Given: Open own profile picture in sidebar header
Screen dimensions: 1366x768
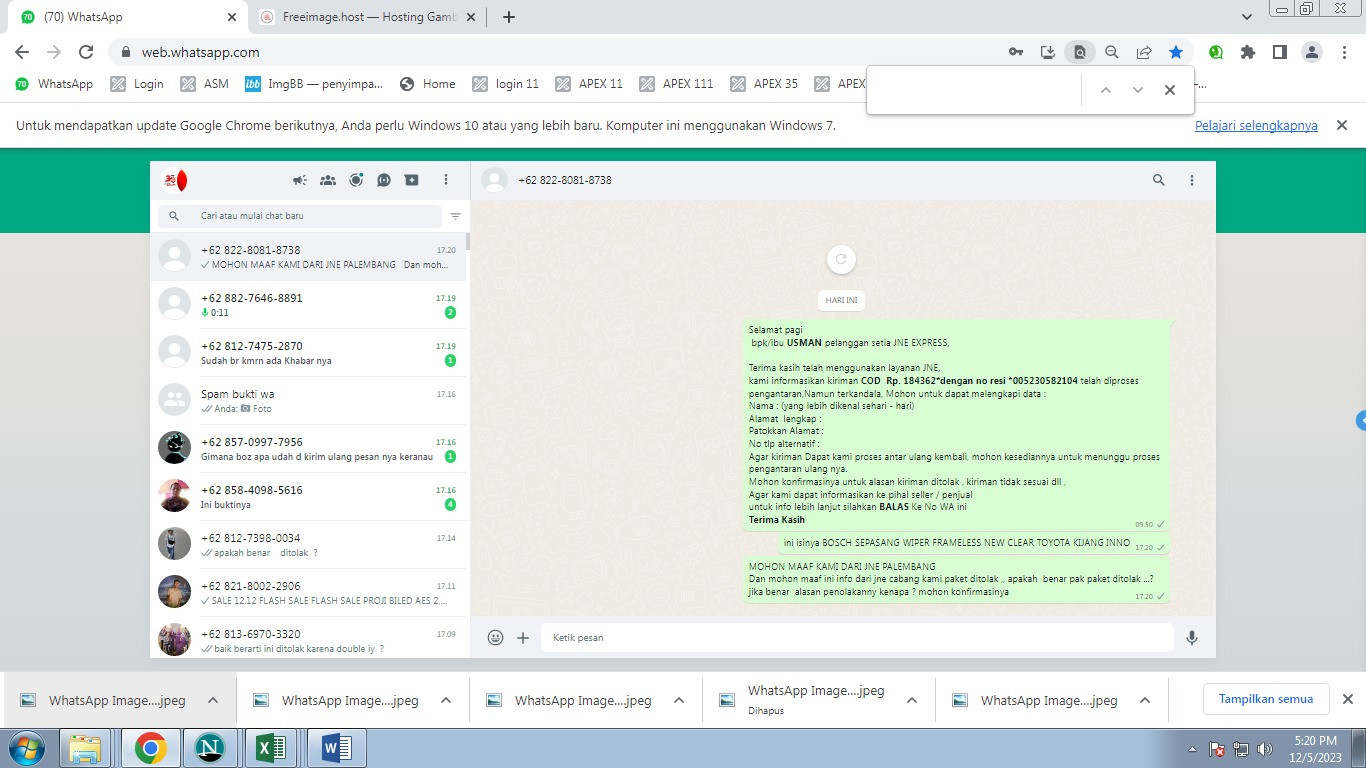Looking at the screenshot, I should (175, 180).
